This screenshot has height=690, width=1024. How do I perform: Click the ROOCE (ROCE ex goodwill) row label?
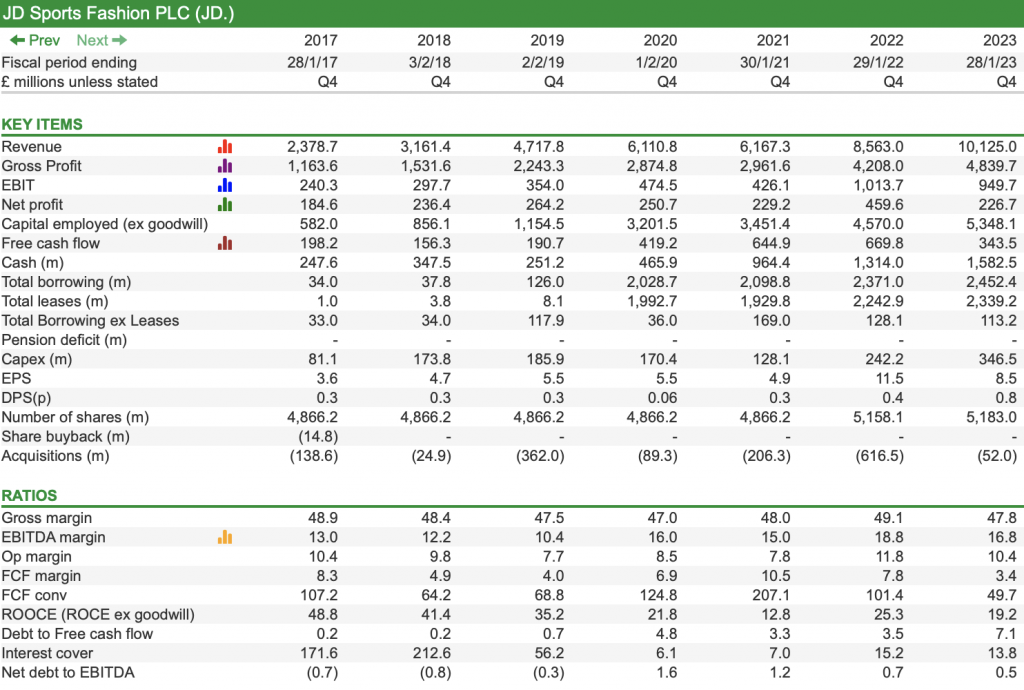[x=98, y=615]
